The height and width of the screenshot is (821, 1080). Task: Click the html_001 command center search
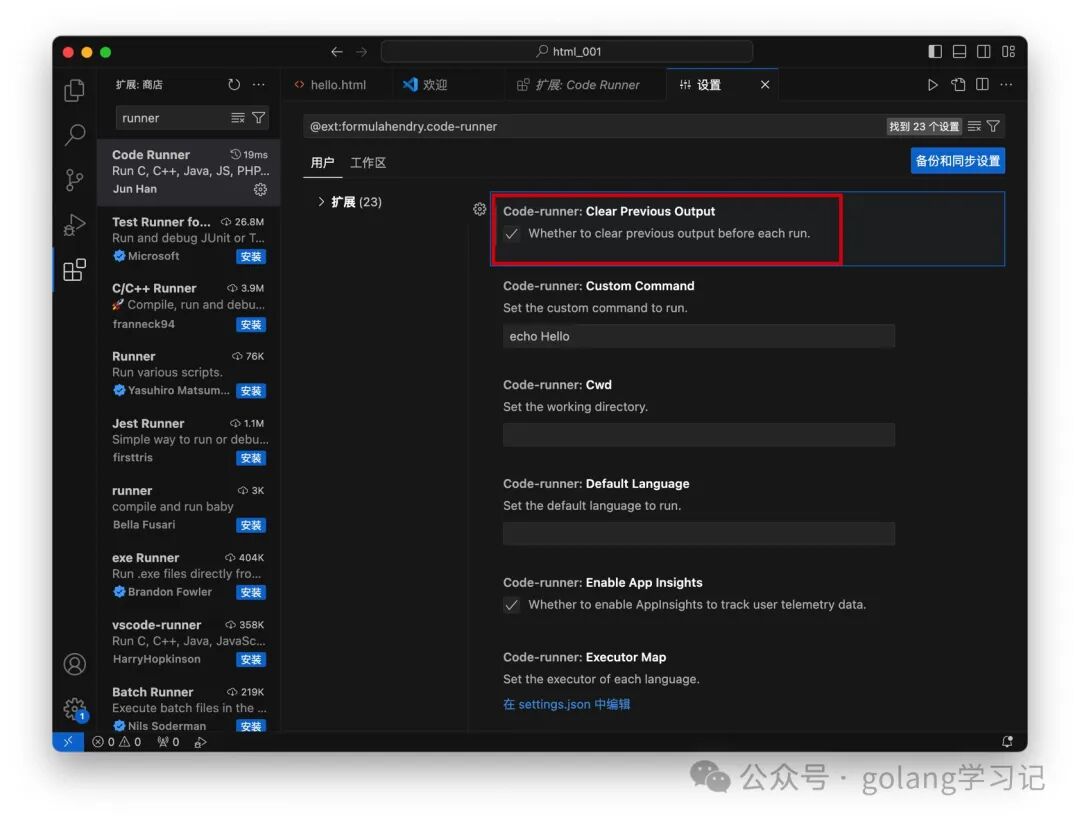pos(567,51)
